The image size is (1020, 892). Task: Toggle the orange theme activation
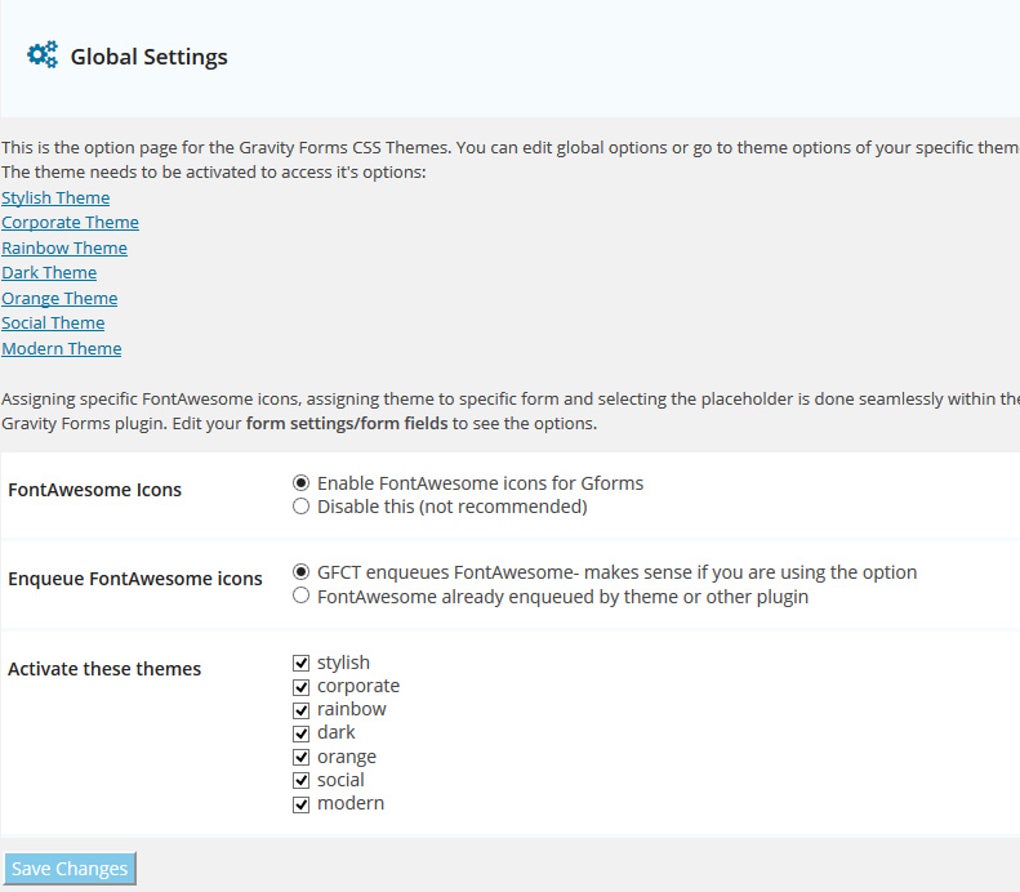point(301,756)
